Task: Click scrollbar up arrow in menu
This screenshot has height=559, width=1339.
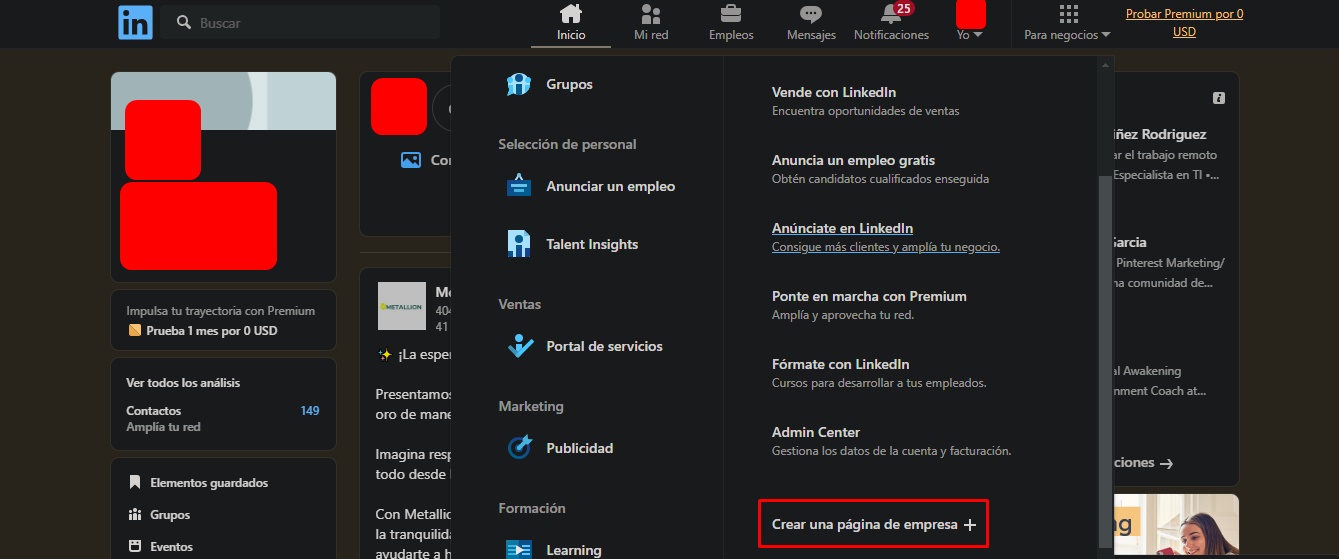Action: click(x=1105, y=66)
